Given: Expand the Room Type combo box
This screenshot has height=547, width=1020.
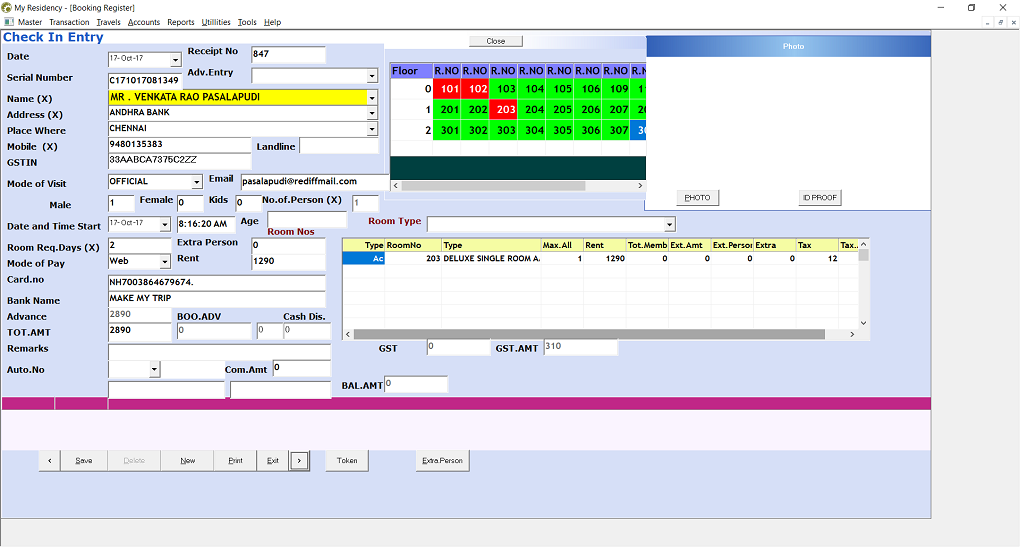Looking at the screenshot, I should 670,224.
